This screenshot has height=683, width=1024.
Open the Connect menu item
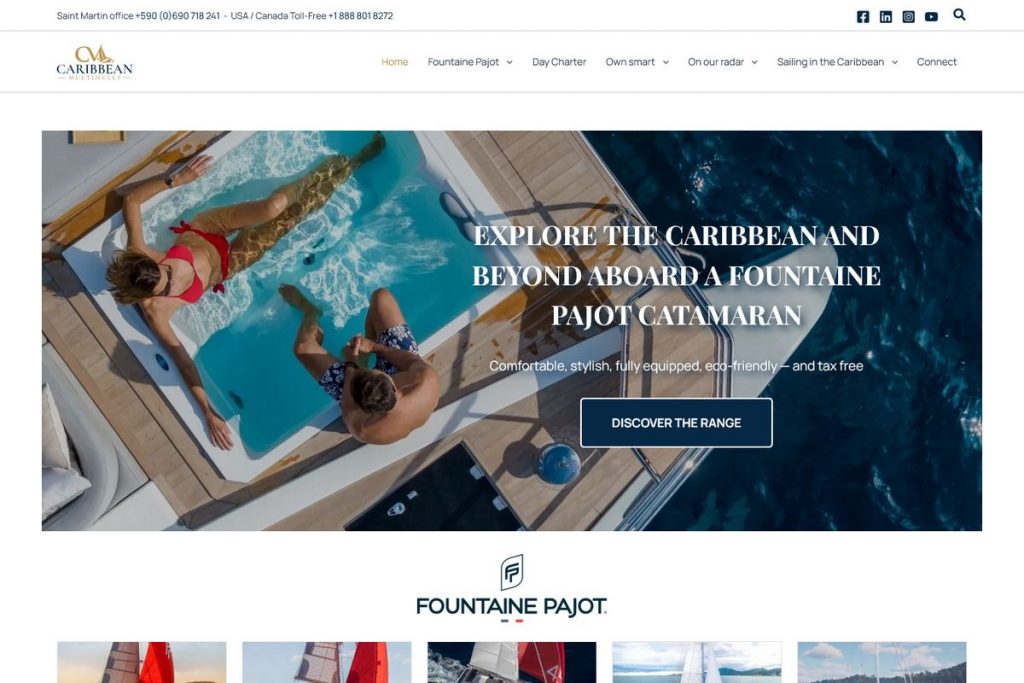936,62
